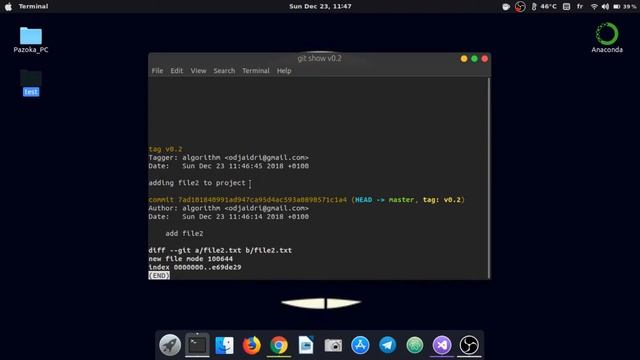640x360 pixels.
Task: Click the '(END)' pager marker
Action: click(x=159, y=276)
